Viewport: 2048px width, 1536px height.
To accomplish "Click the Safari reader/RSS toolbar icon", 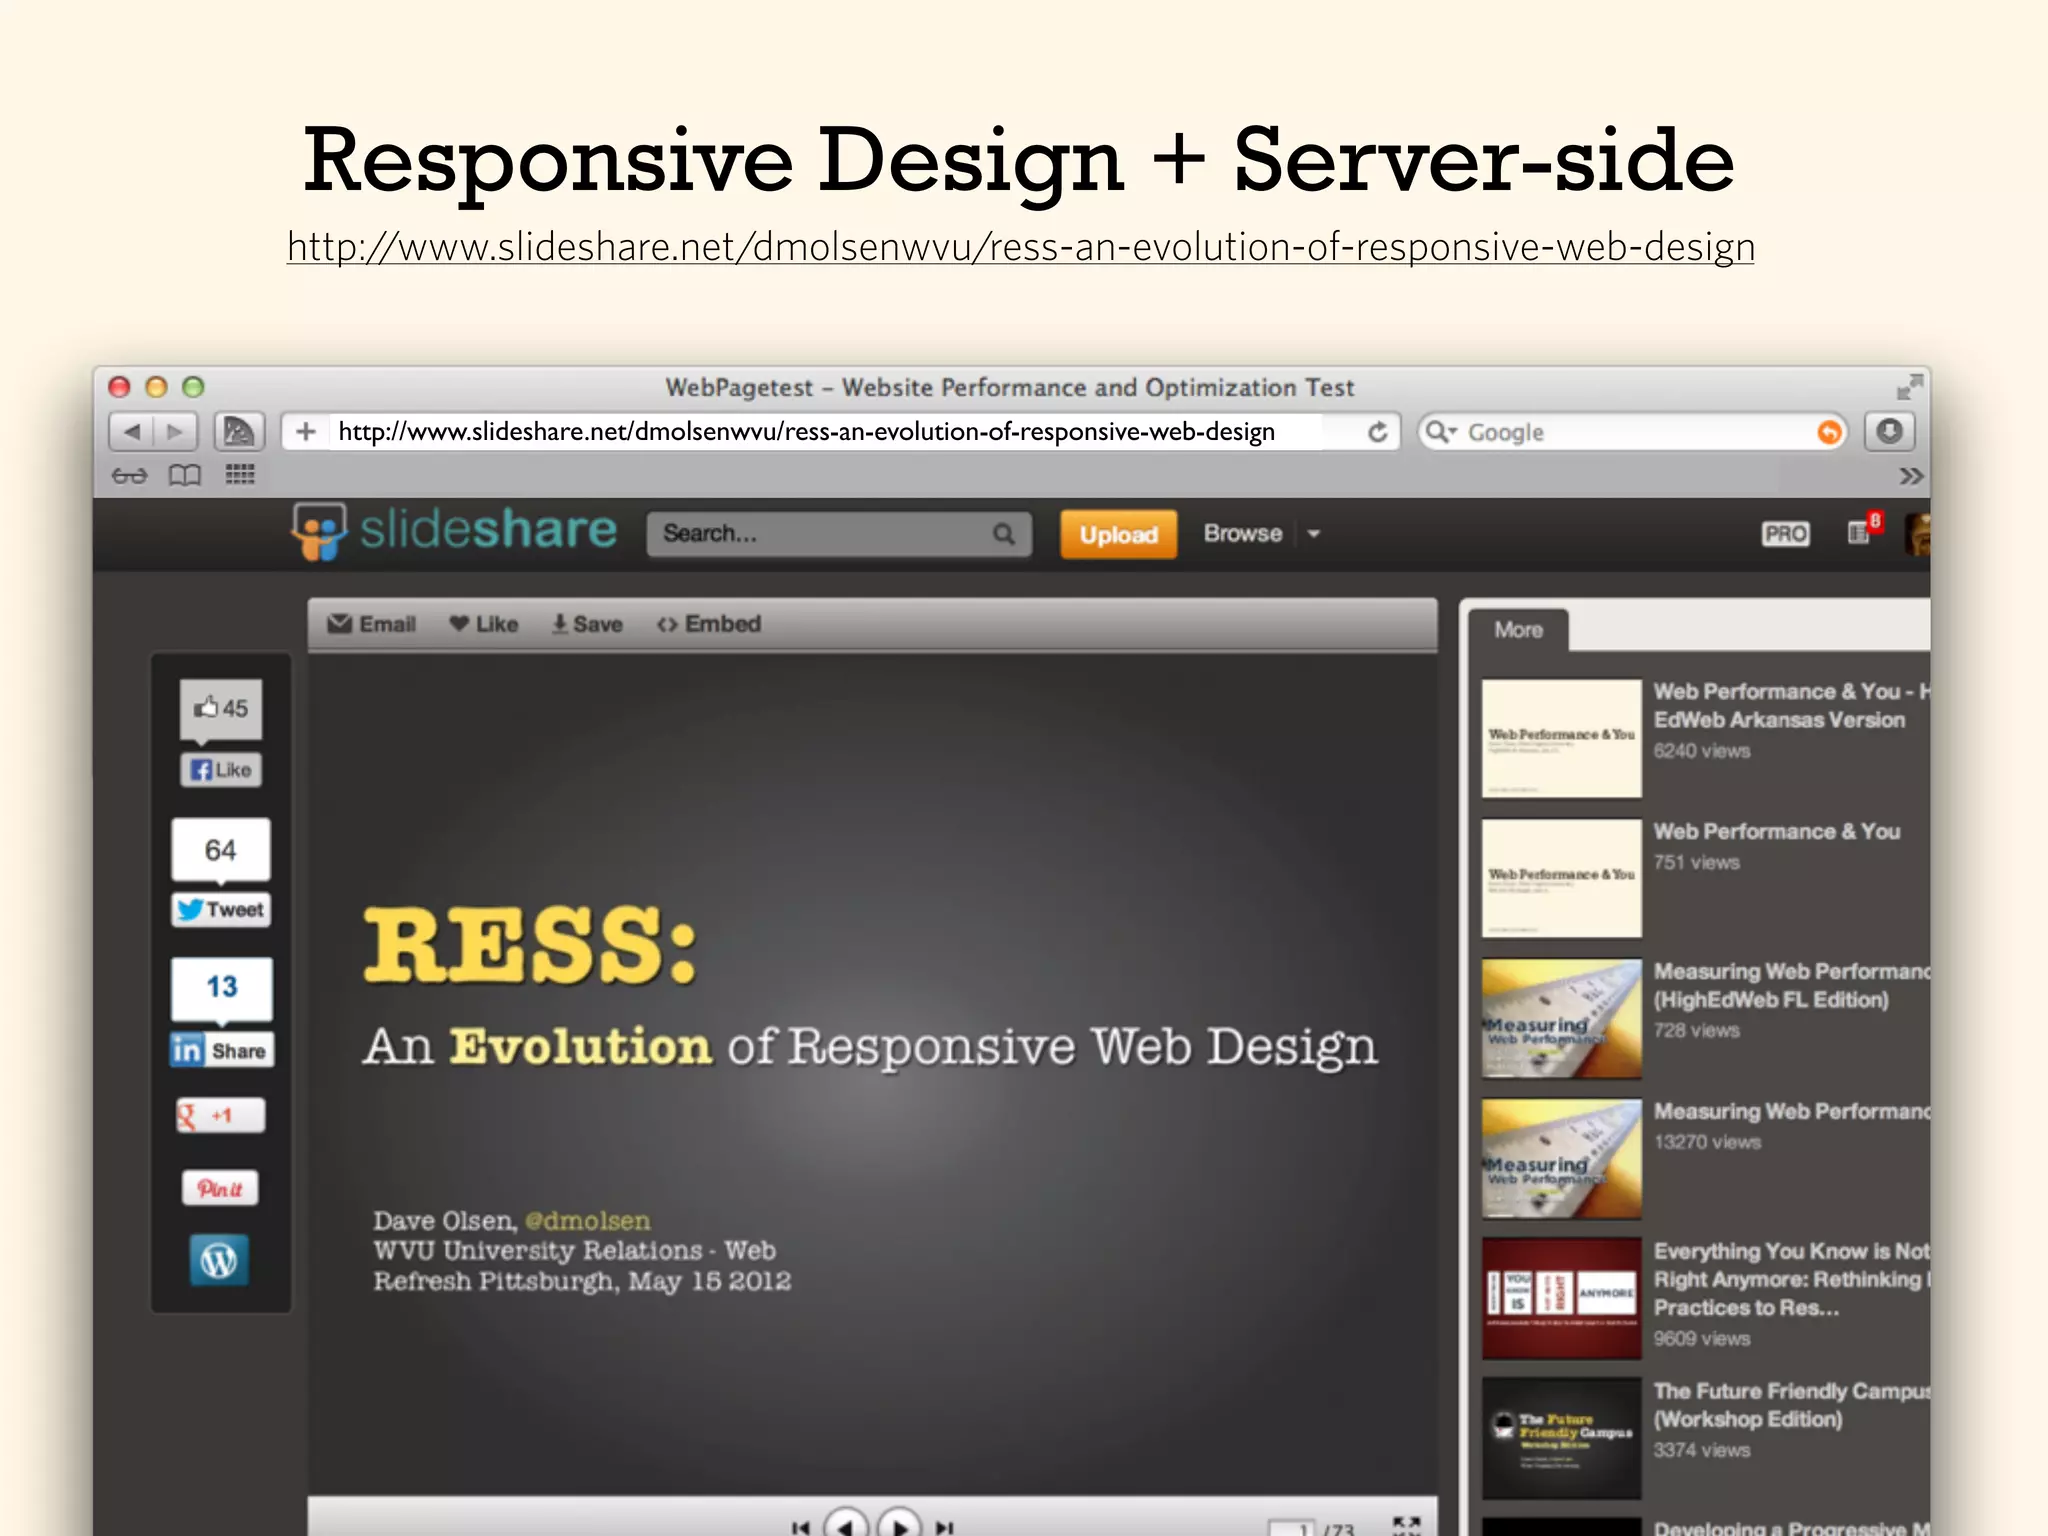I will 239,432.
